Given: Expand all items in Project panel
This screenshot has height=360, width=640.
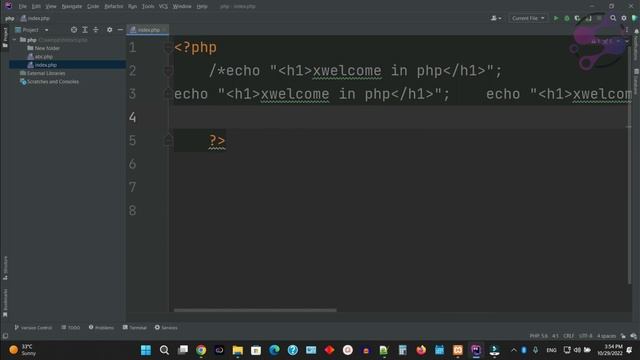Looking at the screenshot, I should 85,30.
